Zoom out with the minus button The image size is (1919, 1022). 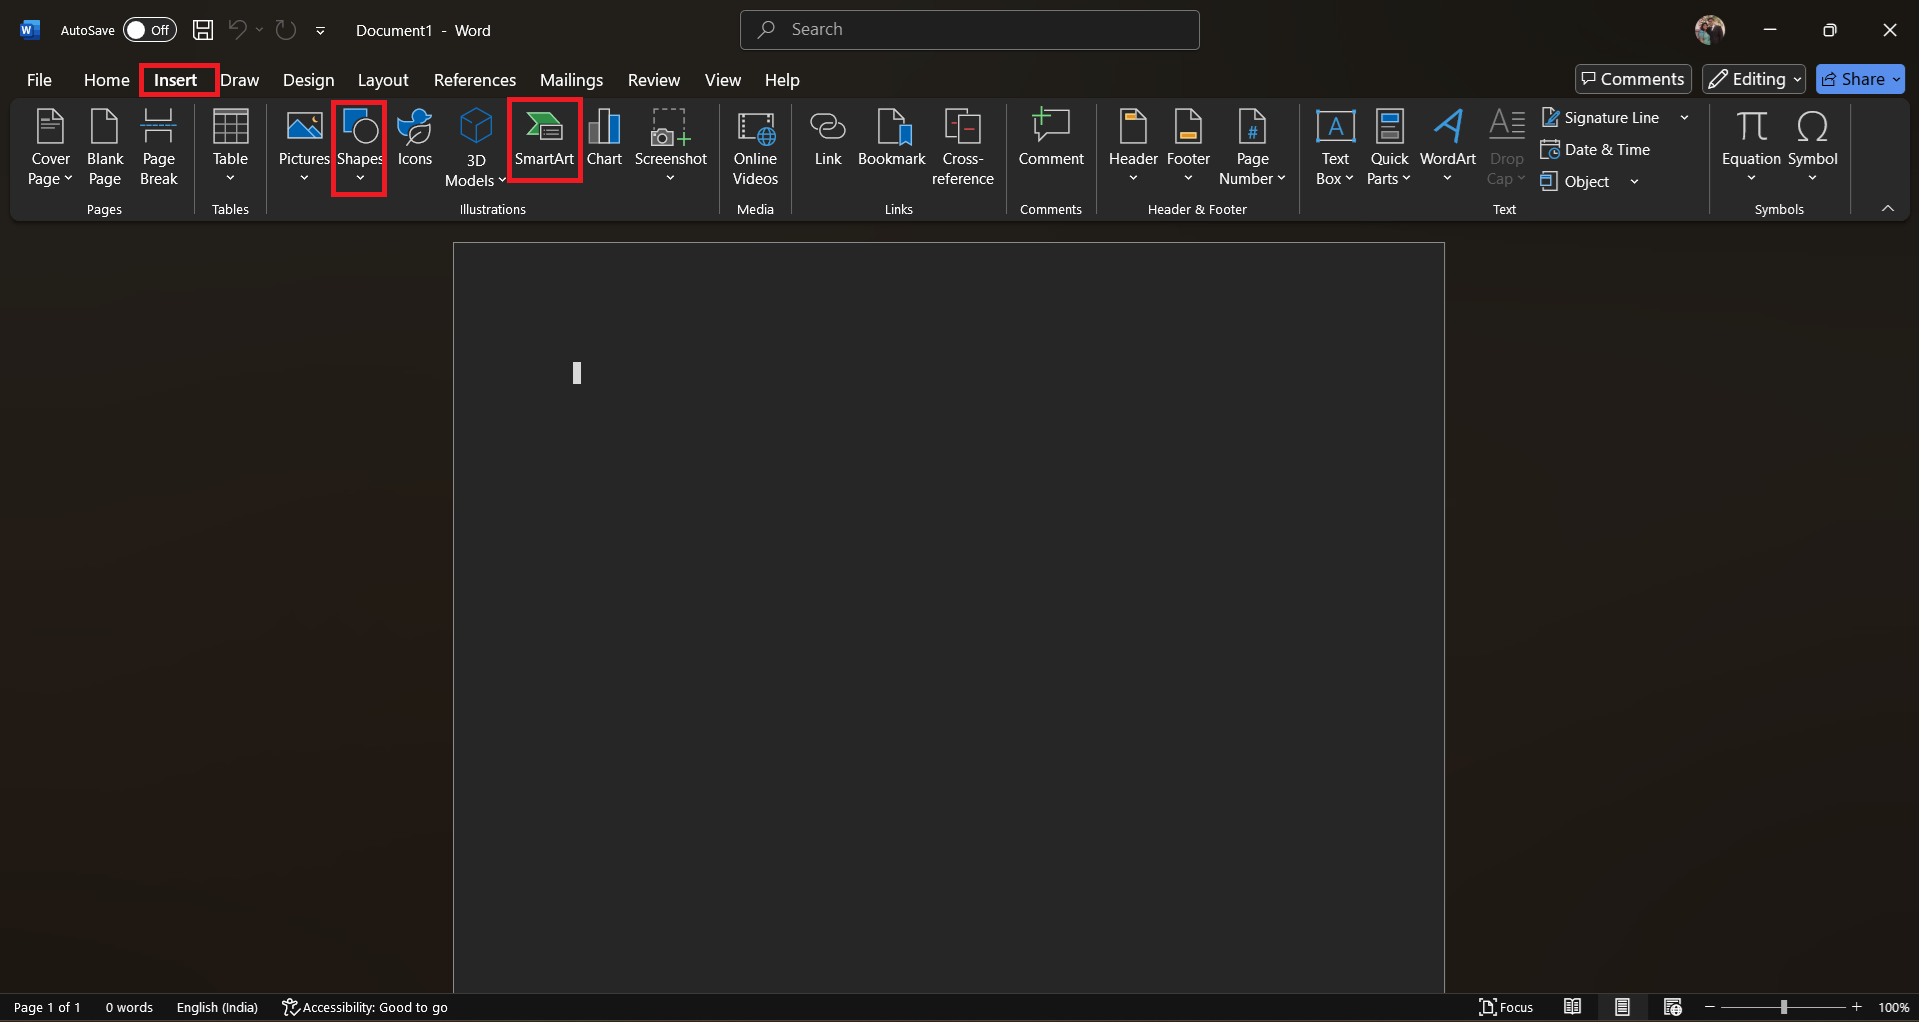[1710, 1007]
